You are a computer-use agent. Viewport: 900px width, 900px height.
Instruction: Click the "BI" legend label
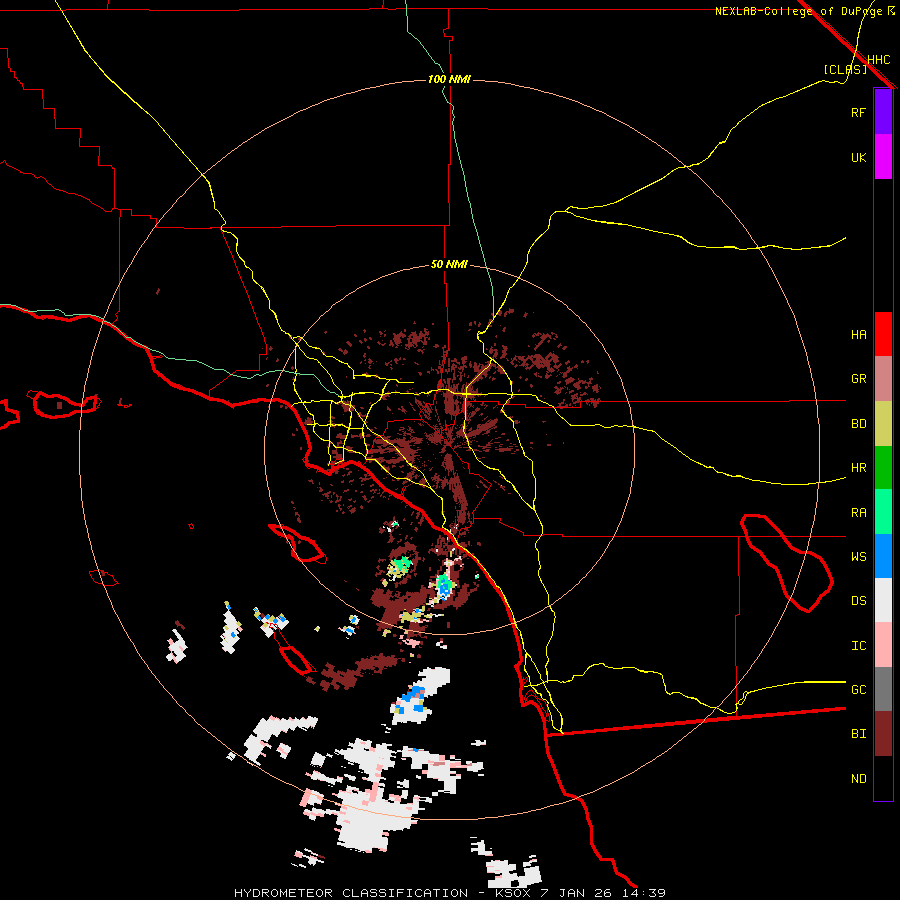tap(858, 734)
